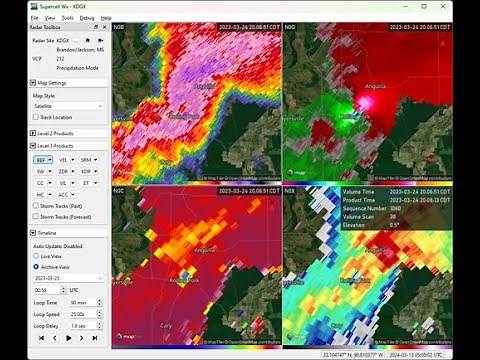Open the VEL product dropdown arrow
This screenshot has width=480, height=360.
[x=73, y=160]
